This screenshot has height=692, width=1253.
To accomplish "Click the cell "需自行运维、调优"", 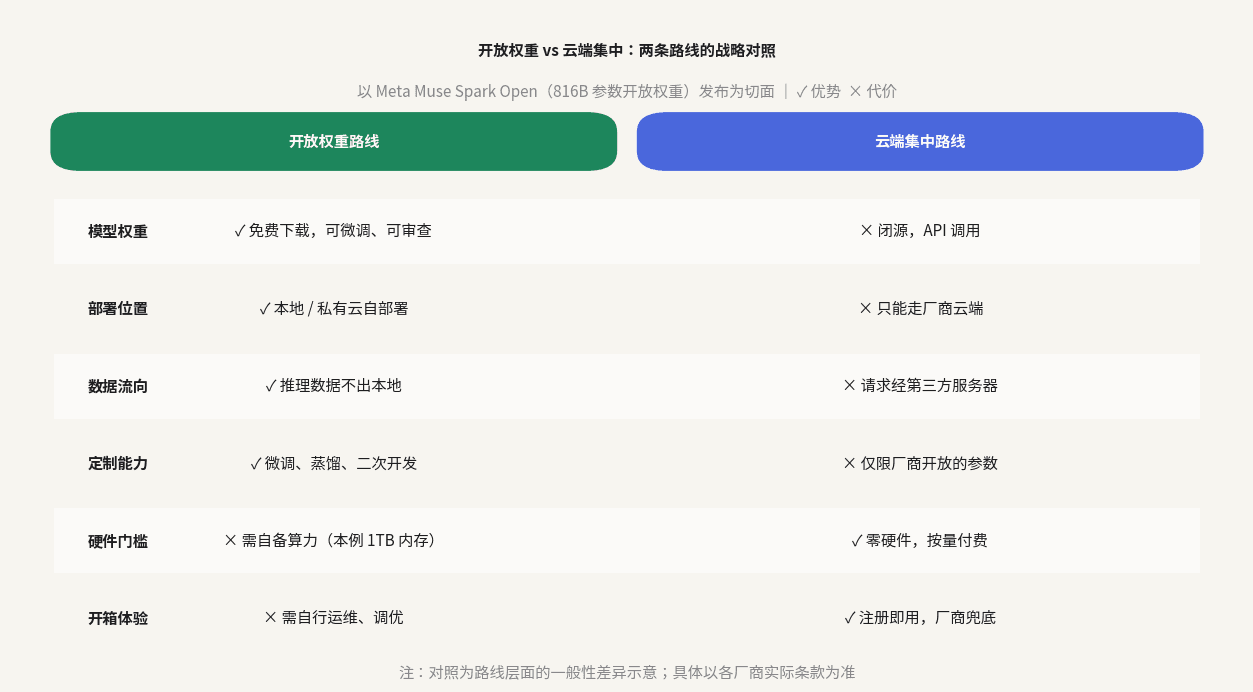I will (x=333, y=617).
